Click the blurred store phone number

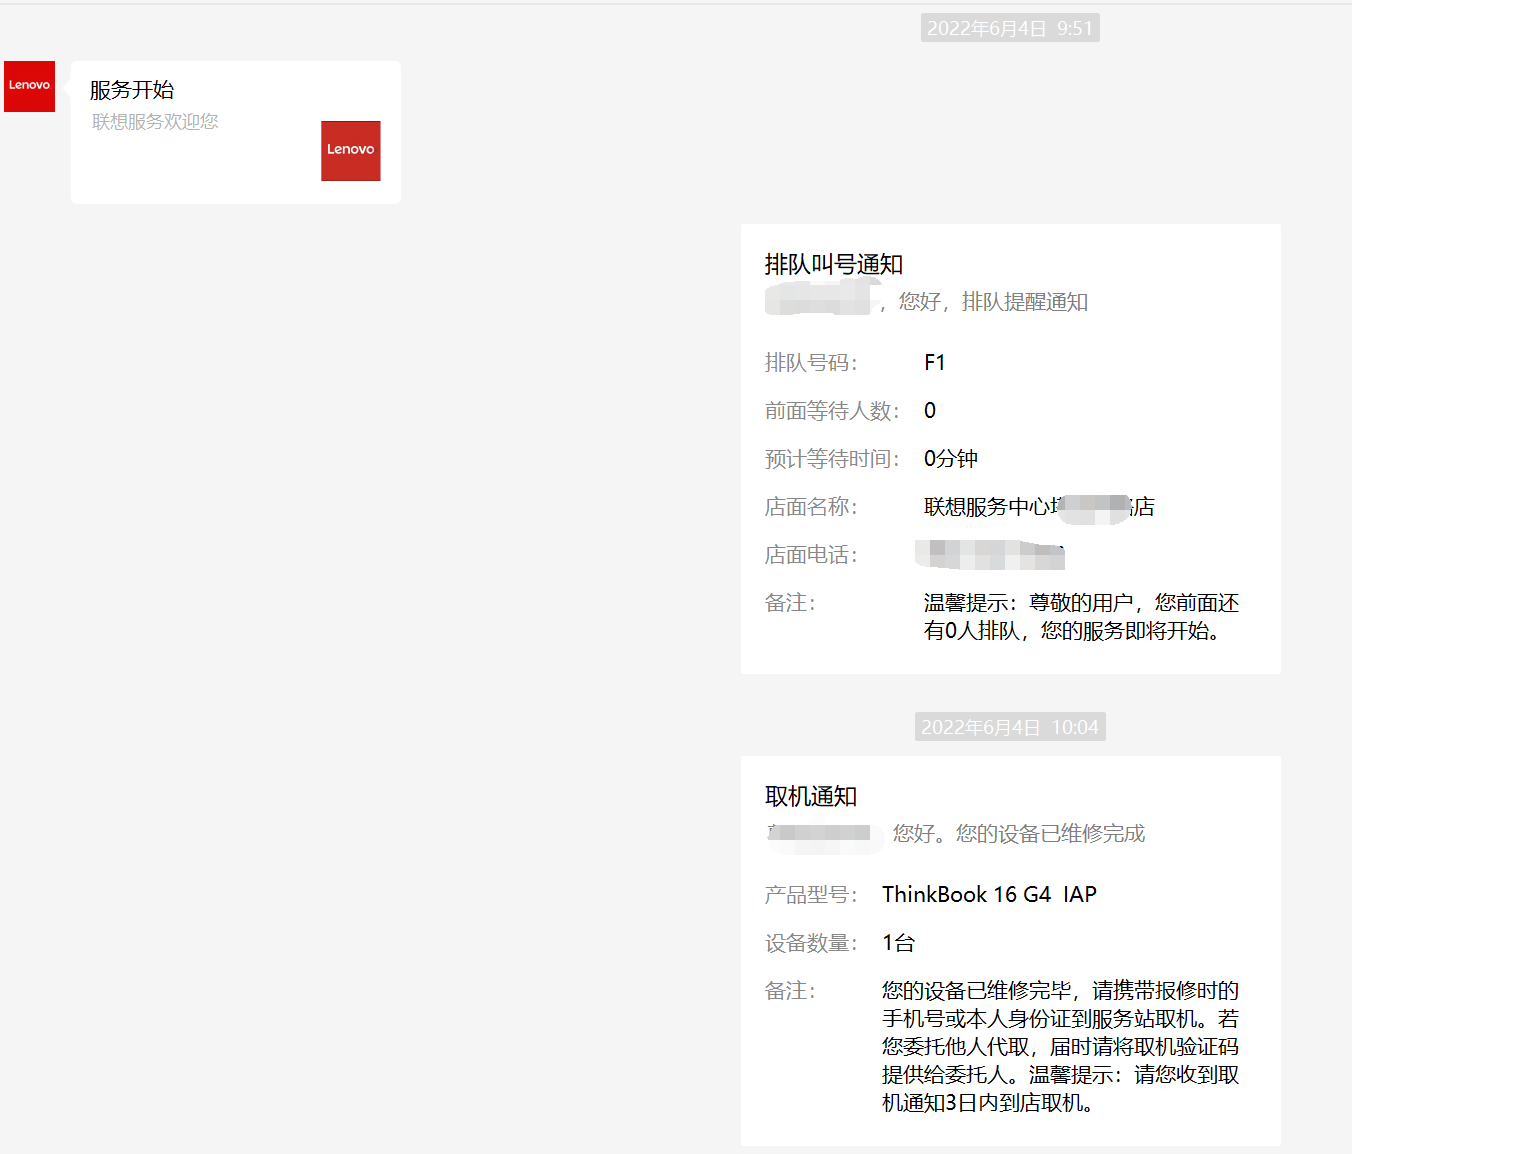tap(990, 555)
